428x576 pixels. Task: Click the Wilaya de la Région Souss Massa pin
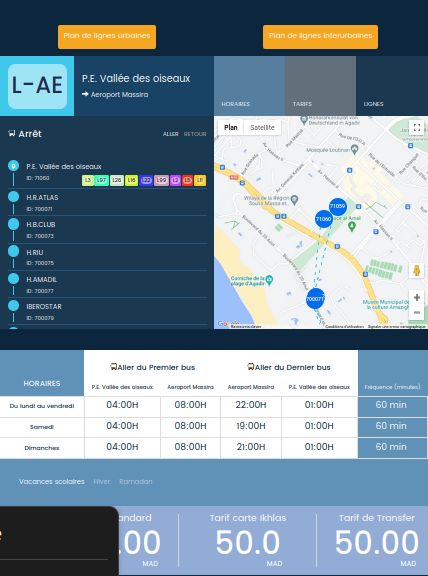[294, 200]
